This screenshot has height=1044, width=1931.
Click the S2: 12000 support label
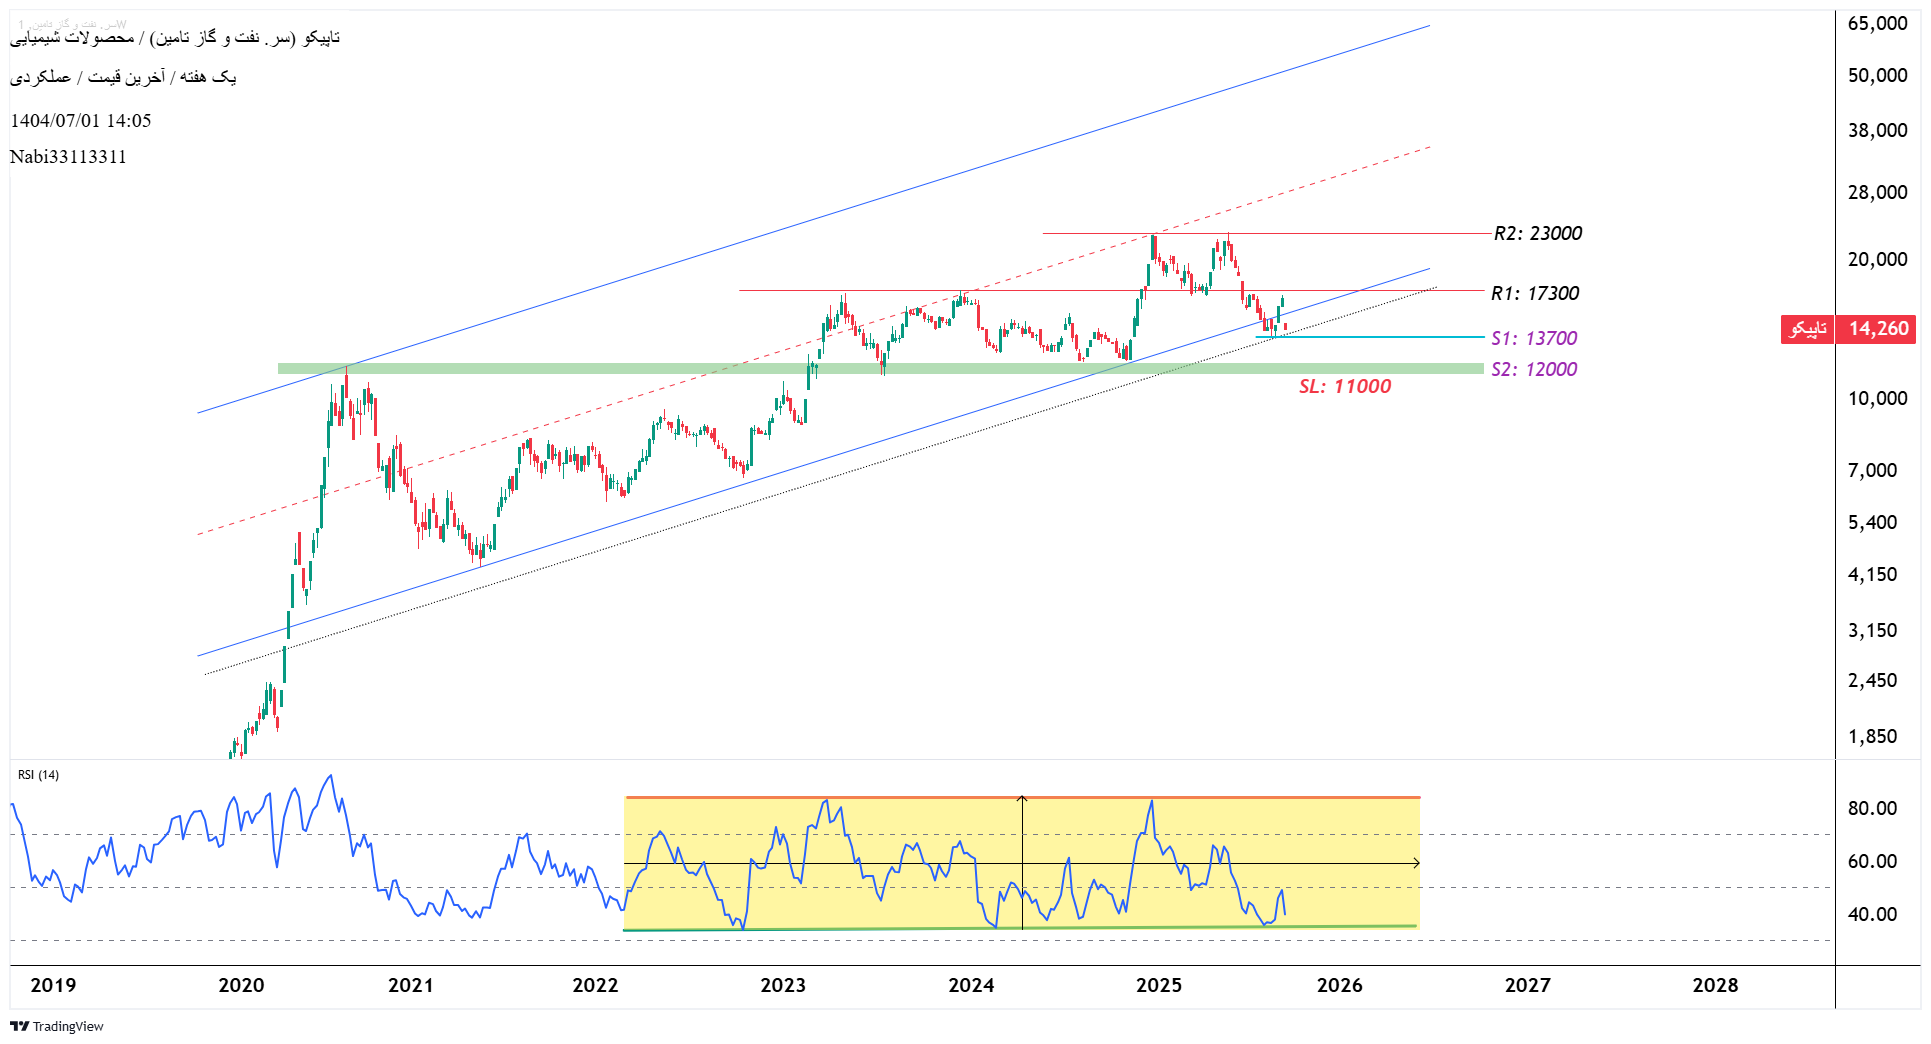pyautogui.click(x=1533, y=370)
